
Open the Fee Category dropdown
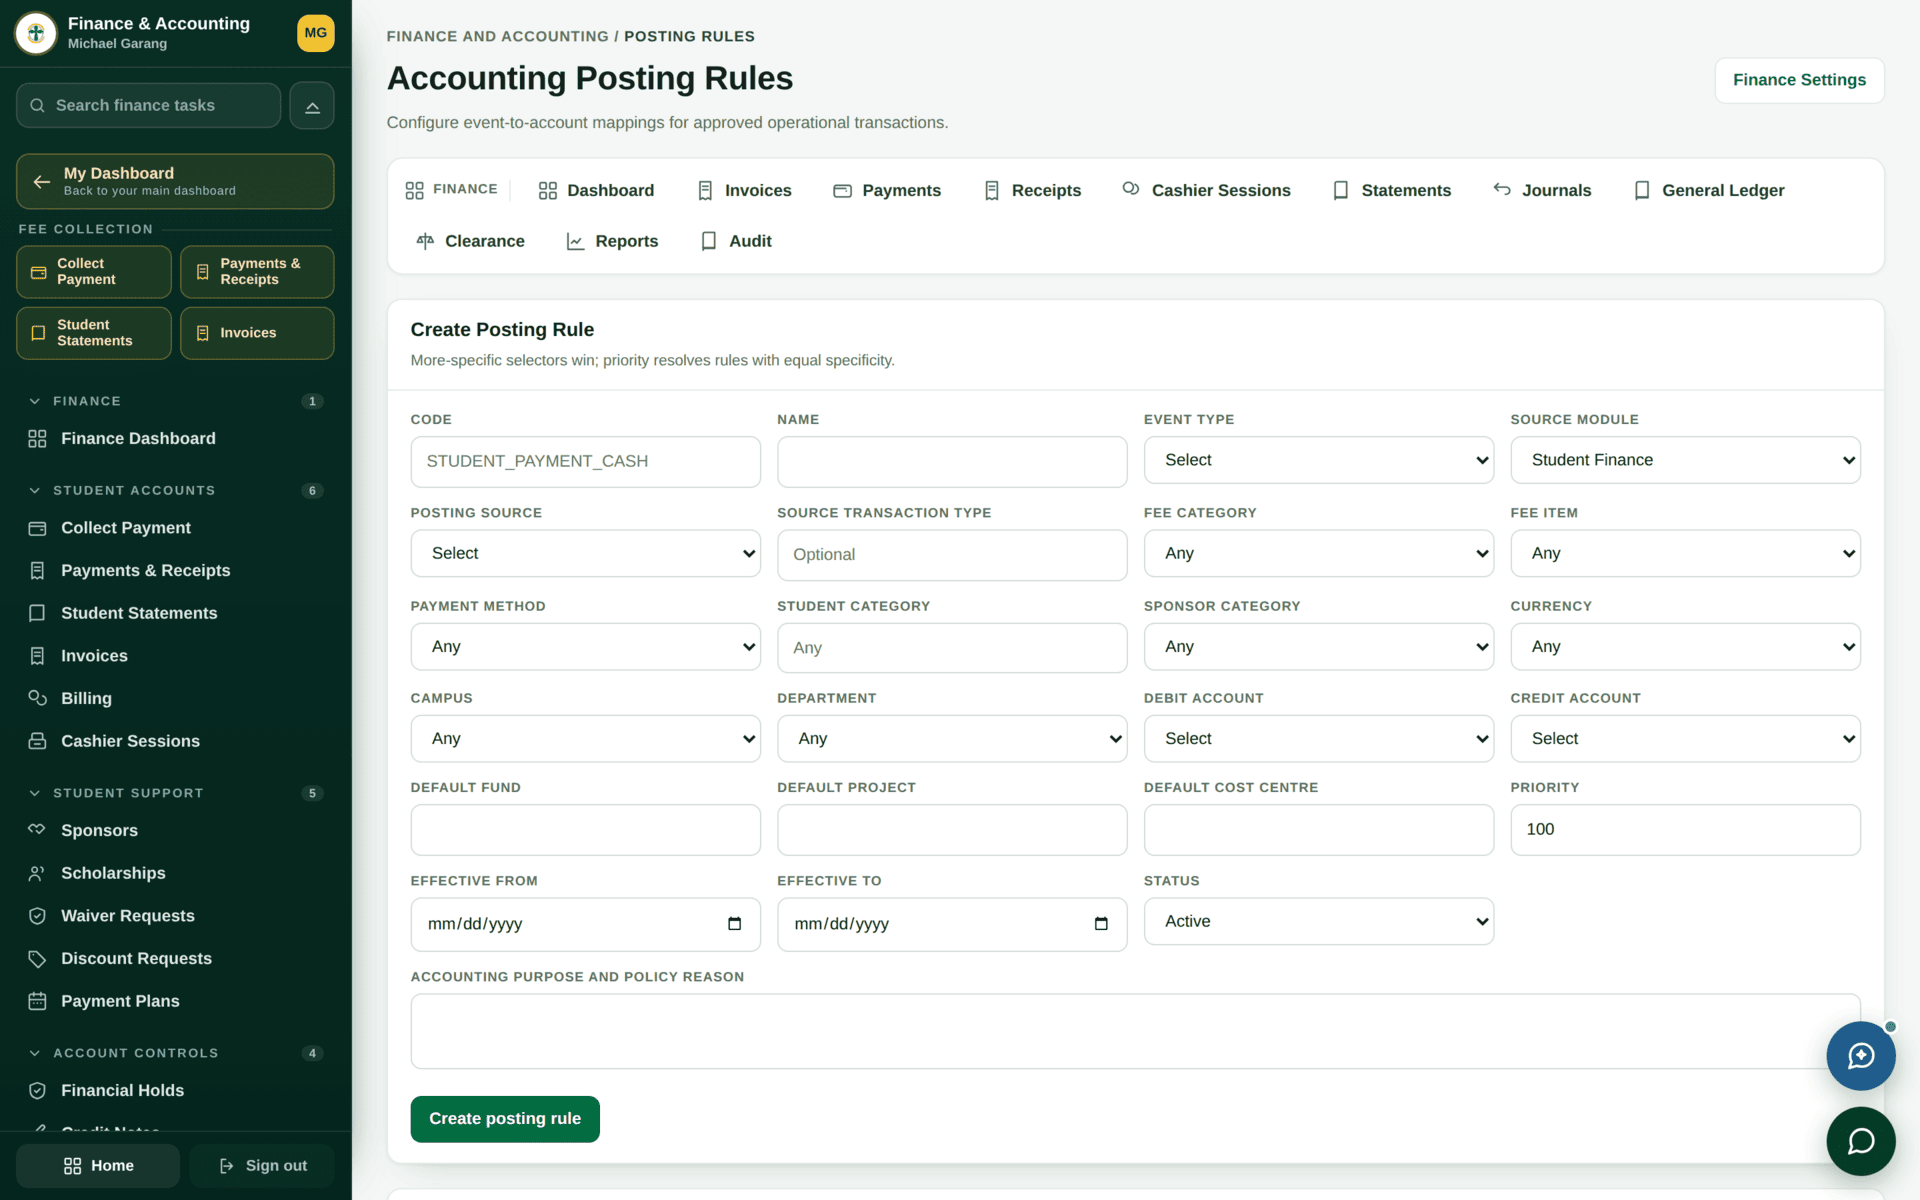[1318, 553]
